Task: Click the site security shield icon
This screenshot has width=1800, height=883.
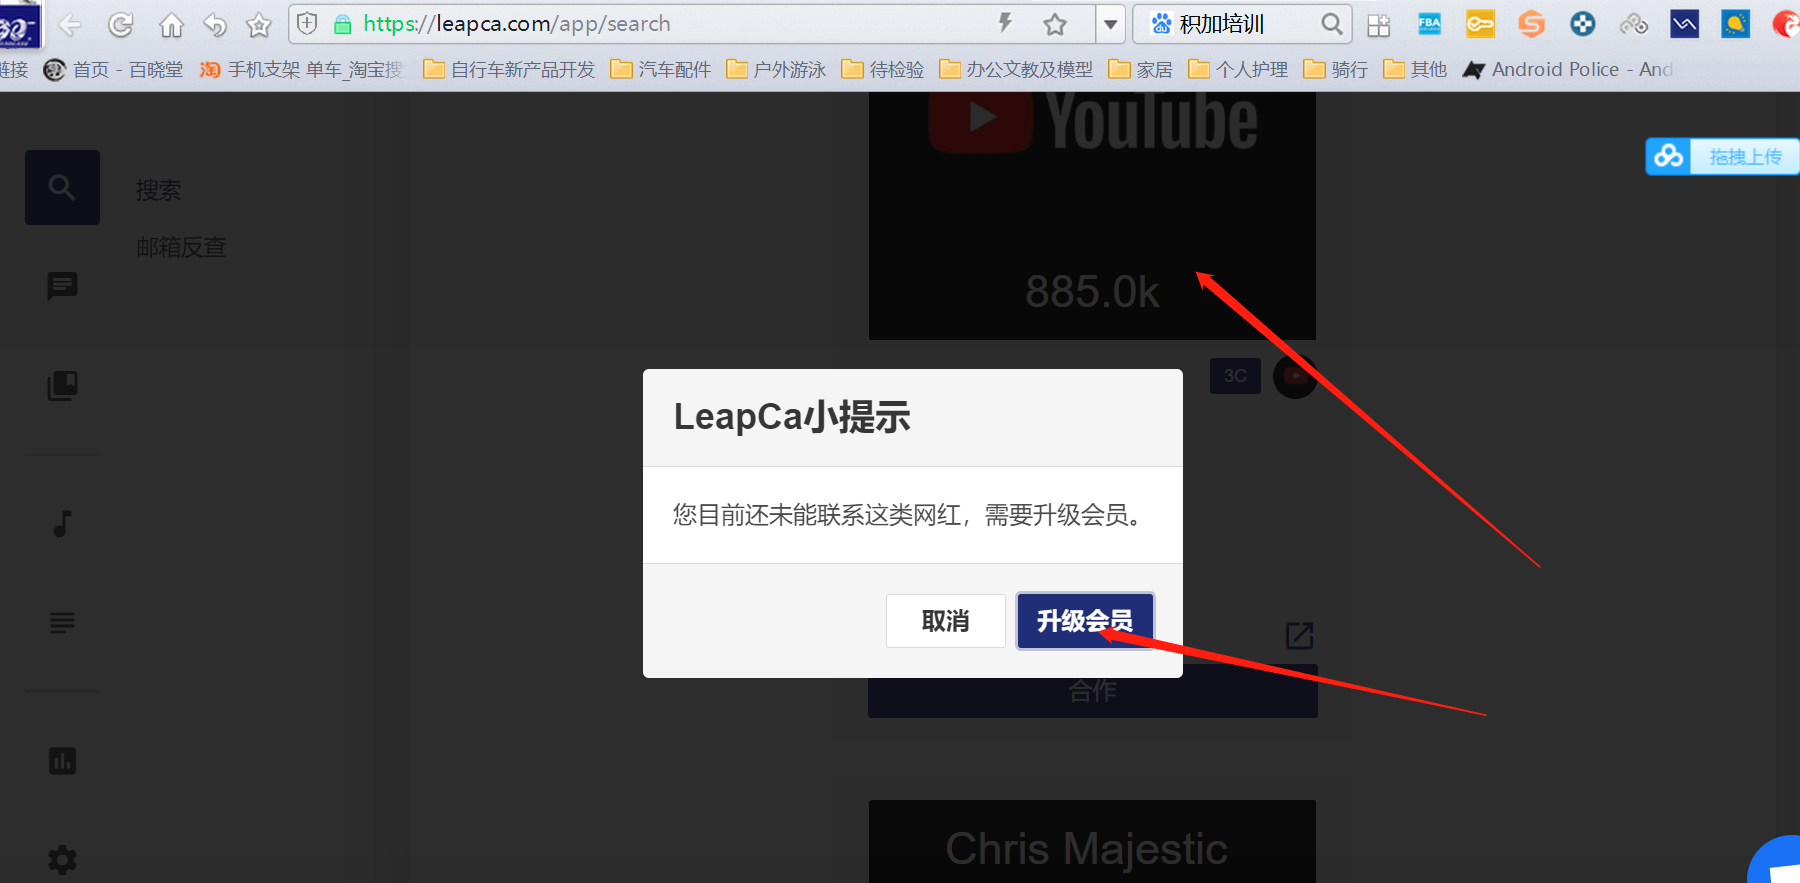Action: 307,24
